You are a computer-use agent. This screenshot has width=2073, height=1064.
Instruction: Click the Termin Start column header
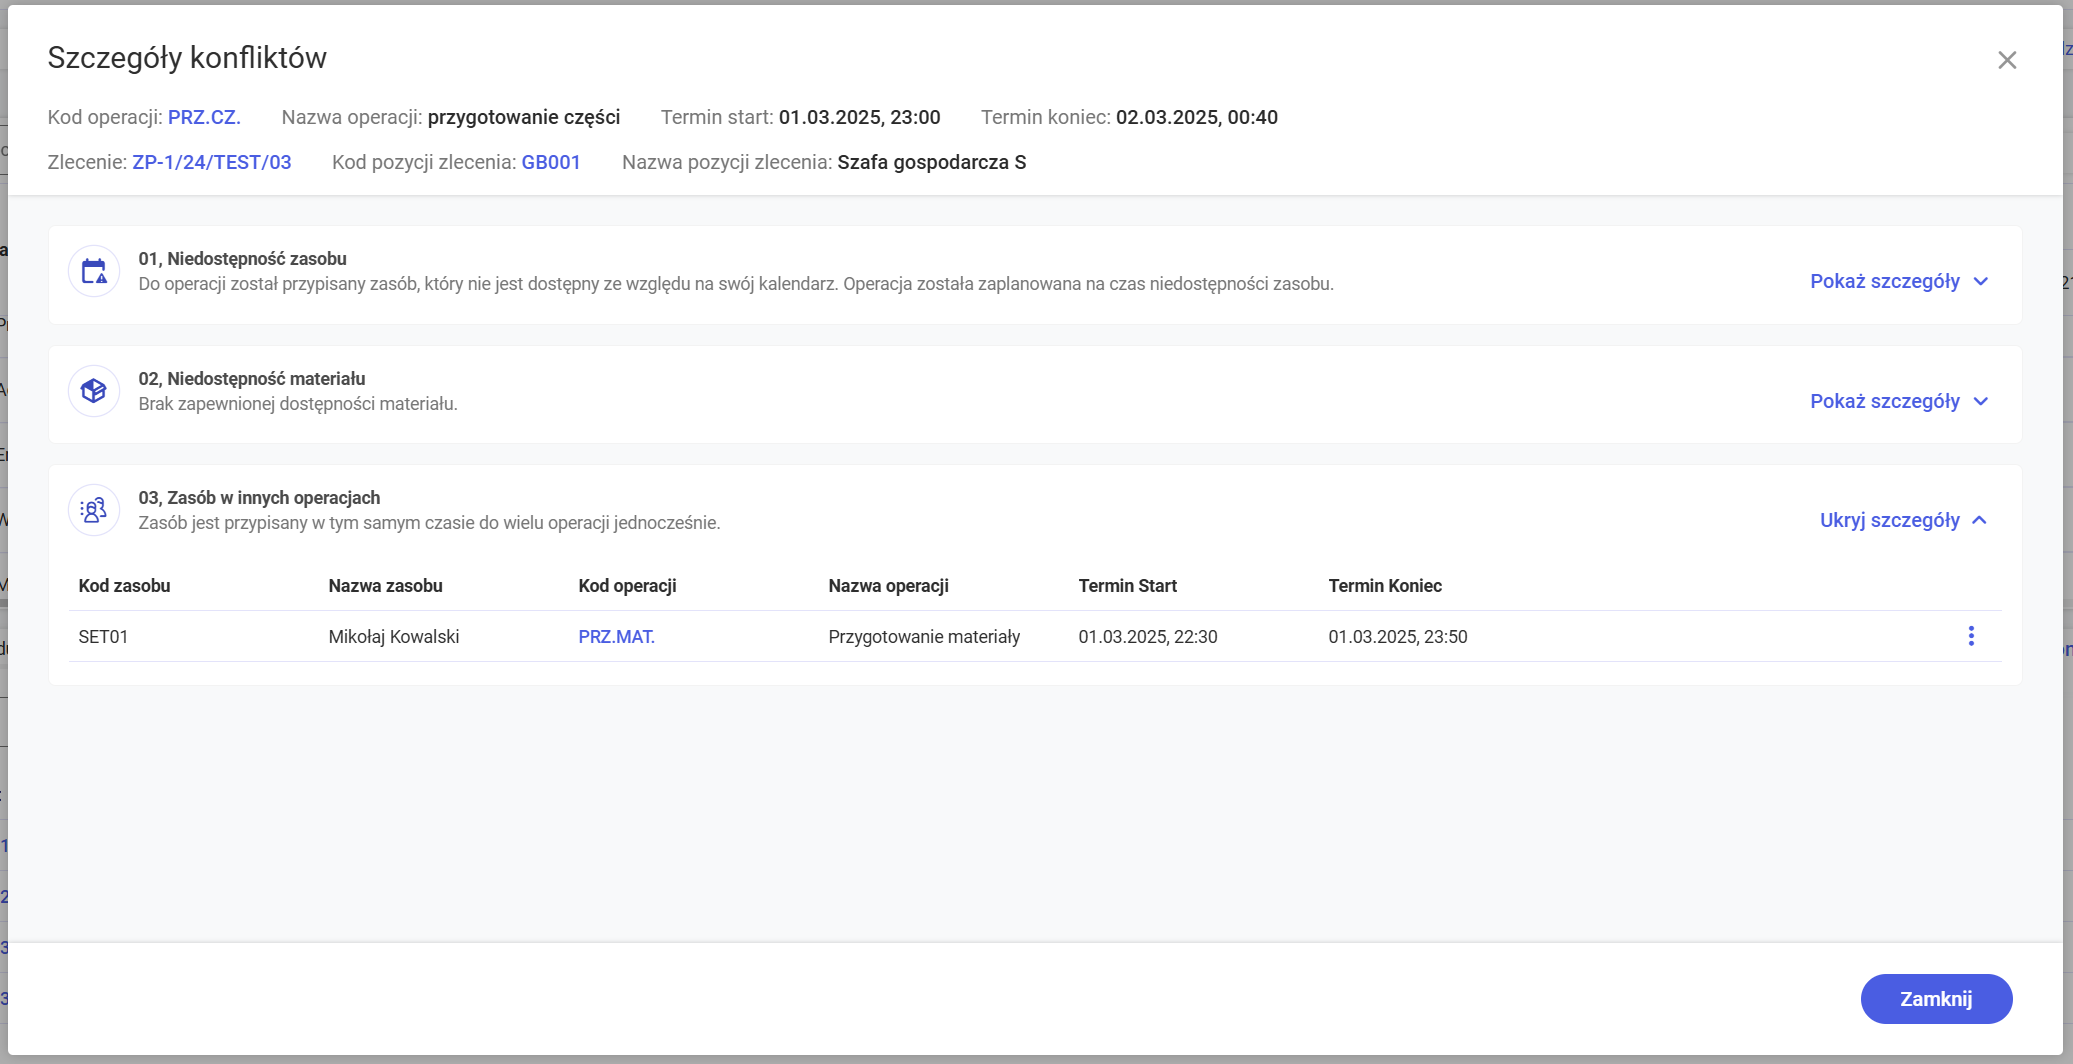click(1127, 586)
